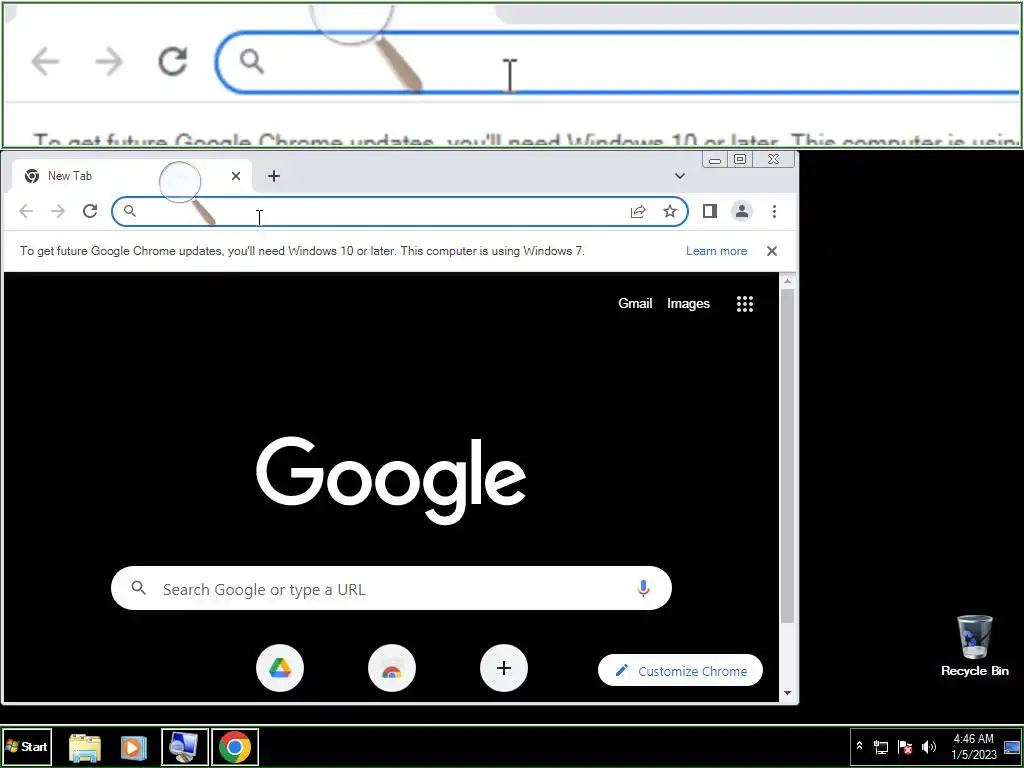The height and width of the screenshot is (768, 1024).
Task: Click the search icon in the address bar
Action: (130, 211)
